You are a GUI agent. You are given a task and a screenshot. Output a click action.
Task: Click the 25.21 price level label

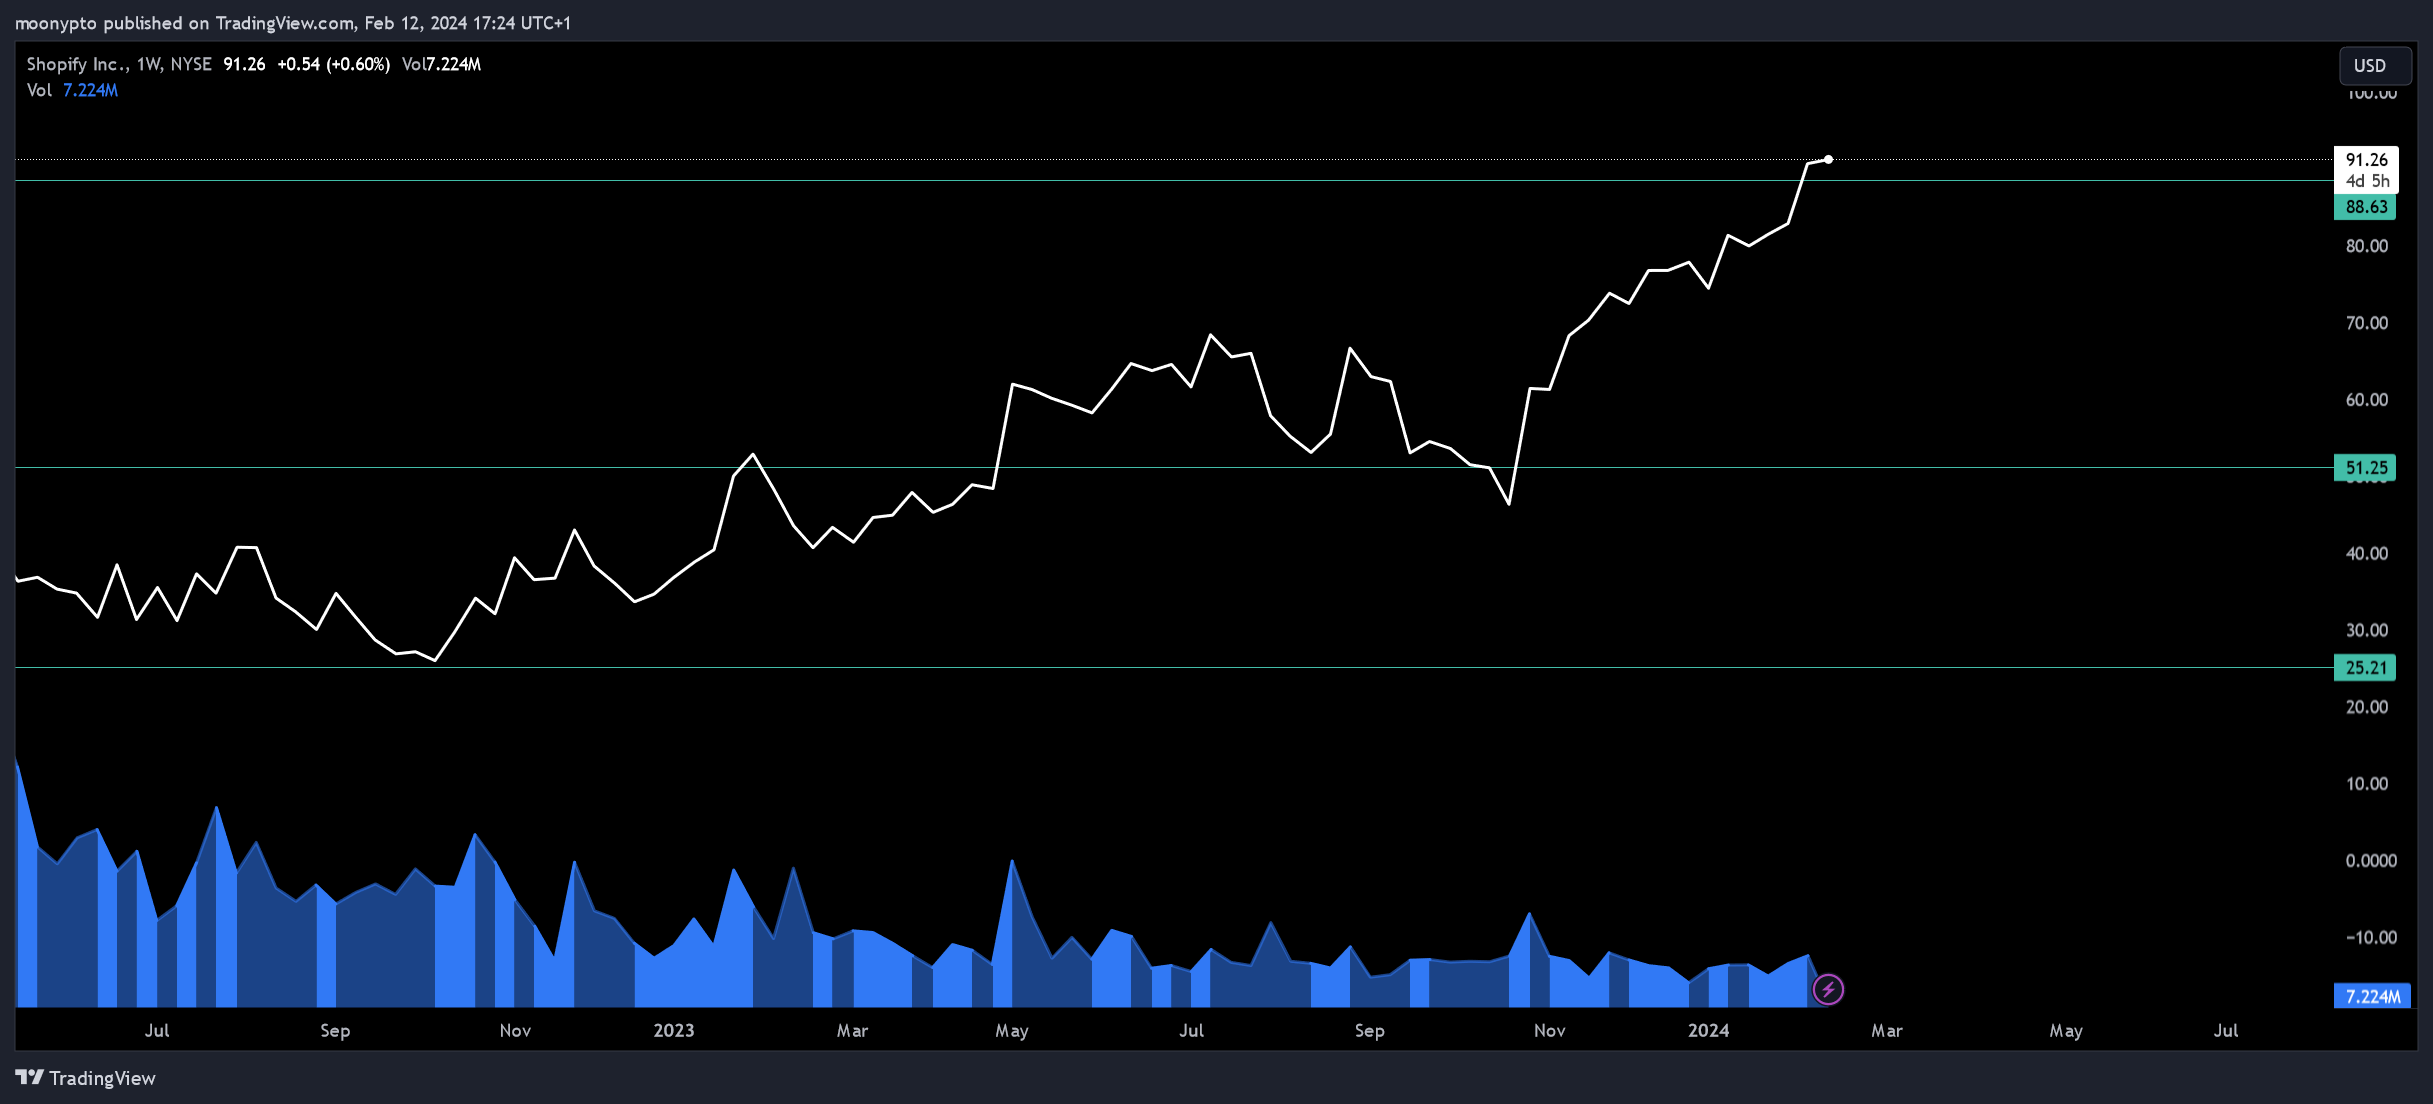coord(2365,668)
